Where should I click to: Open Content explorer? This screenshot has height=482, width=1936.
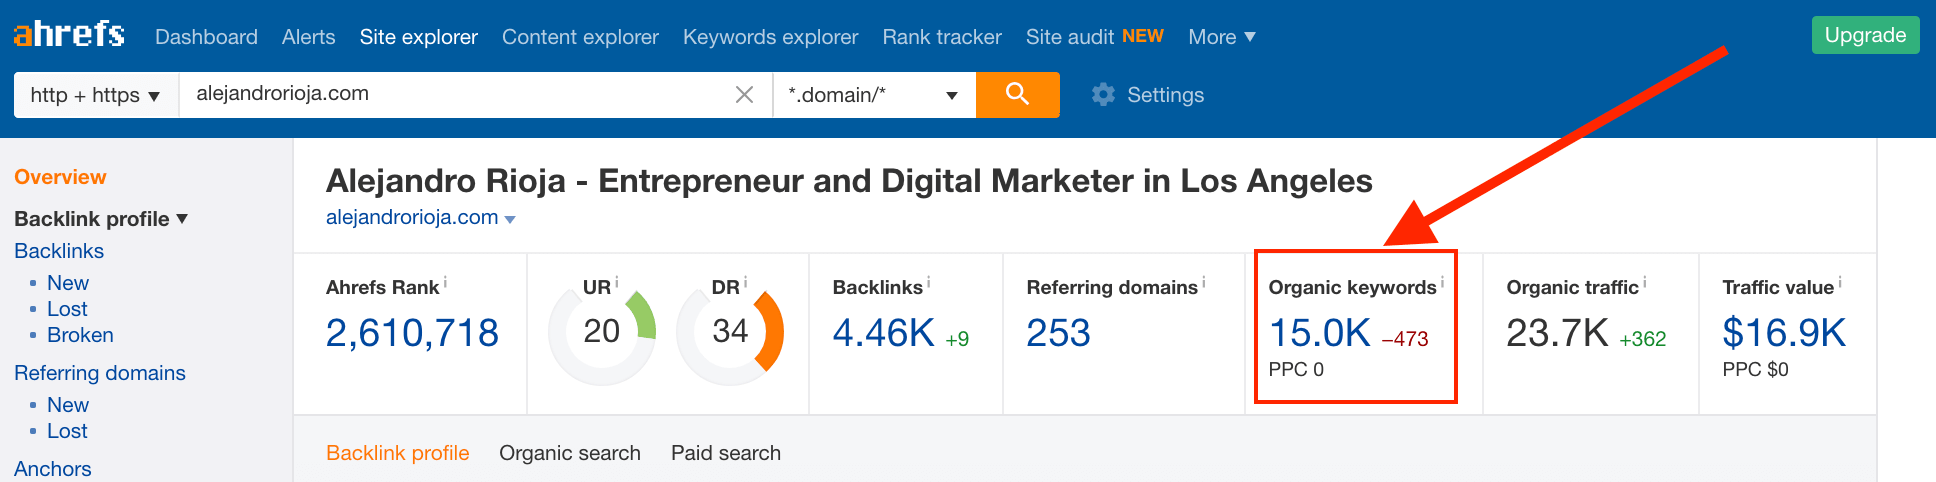click(580, 37)
